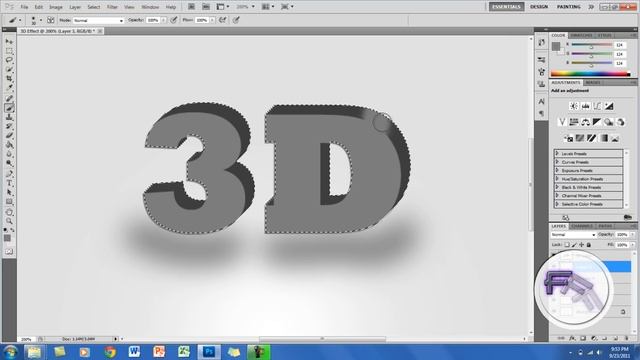Open the brush Mode dropdown

[x=98, y=20]
